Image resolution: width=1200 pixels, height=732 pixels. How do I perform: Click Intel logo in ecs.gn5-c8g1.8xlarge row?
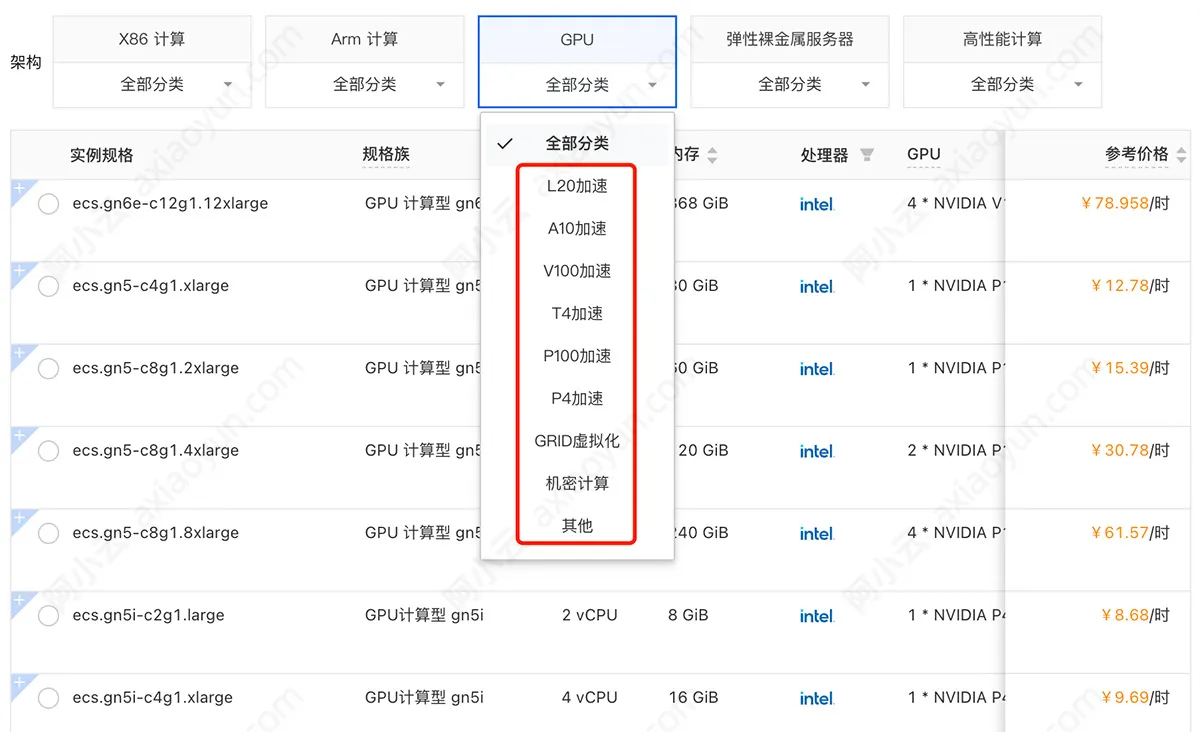tap(817, 533)
